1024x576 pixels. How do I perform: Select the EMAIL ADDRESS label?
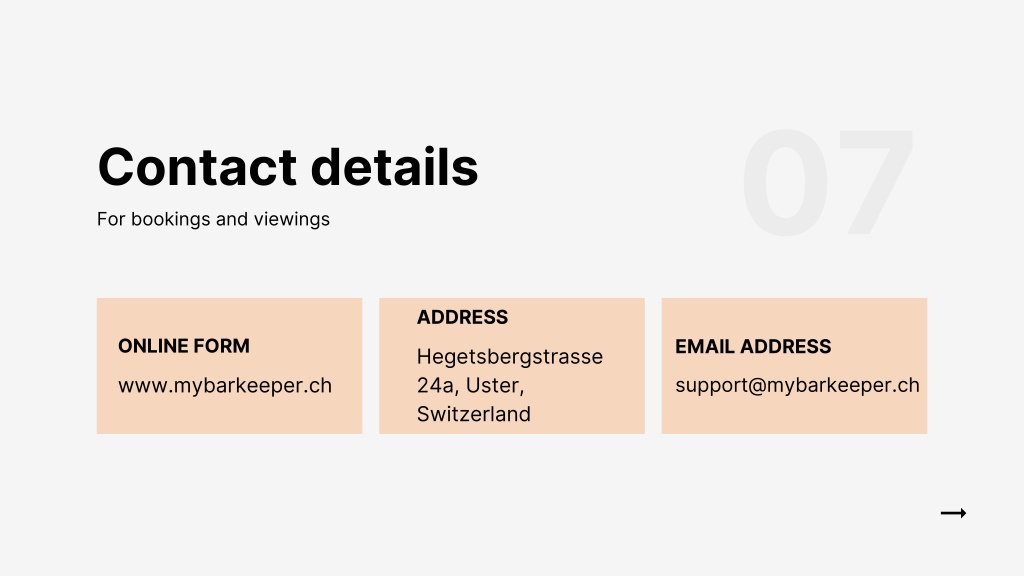coord(753,346)
